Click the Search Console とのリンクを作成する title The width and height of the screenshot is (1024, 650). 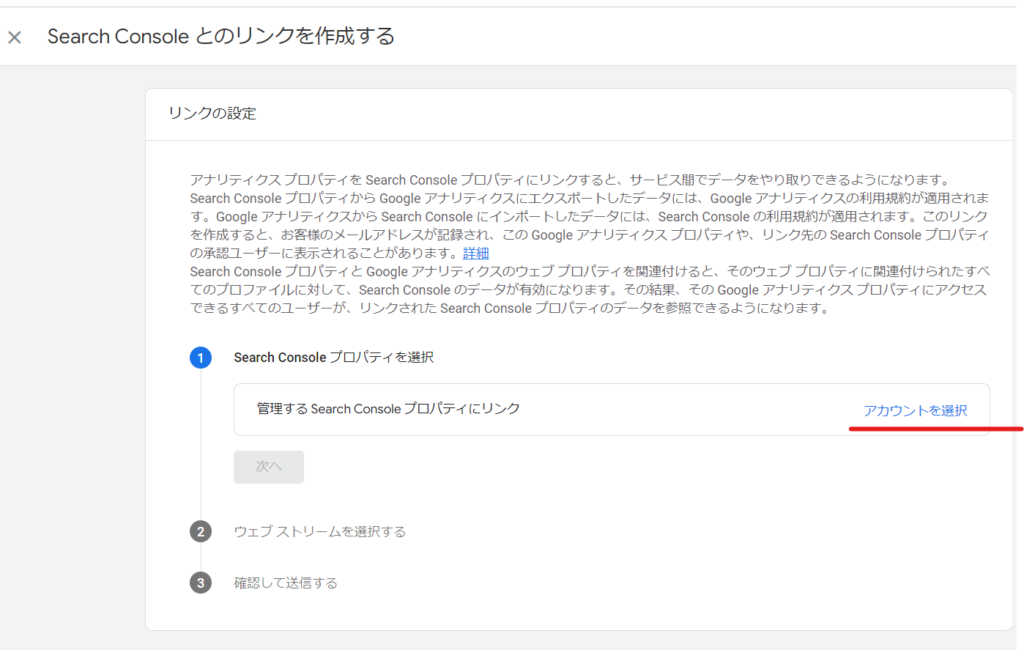tap(221, 37)
